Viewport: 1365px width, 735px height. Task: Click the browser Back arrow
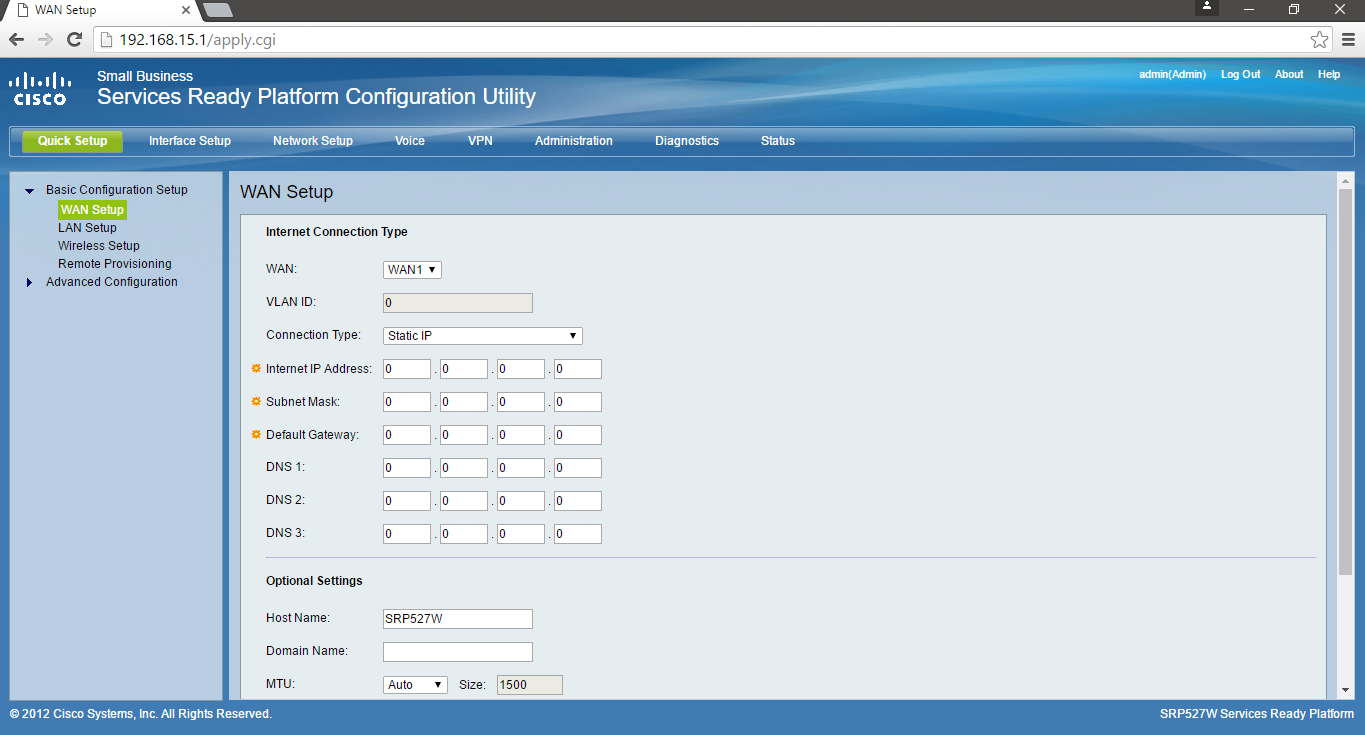point(16,40)
